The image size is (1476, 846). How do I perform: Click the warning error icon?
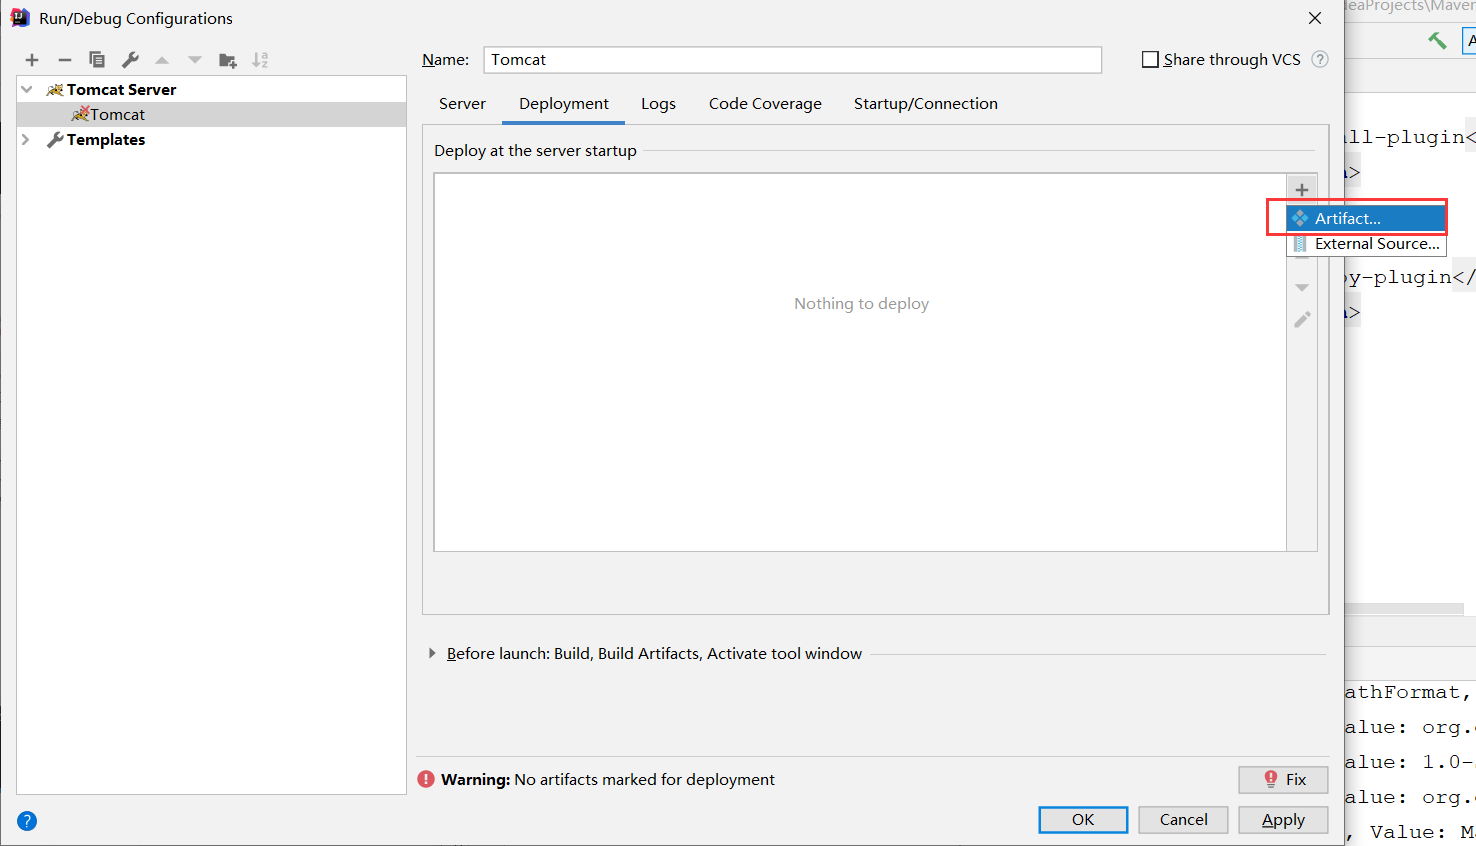(426, 779)
